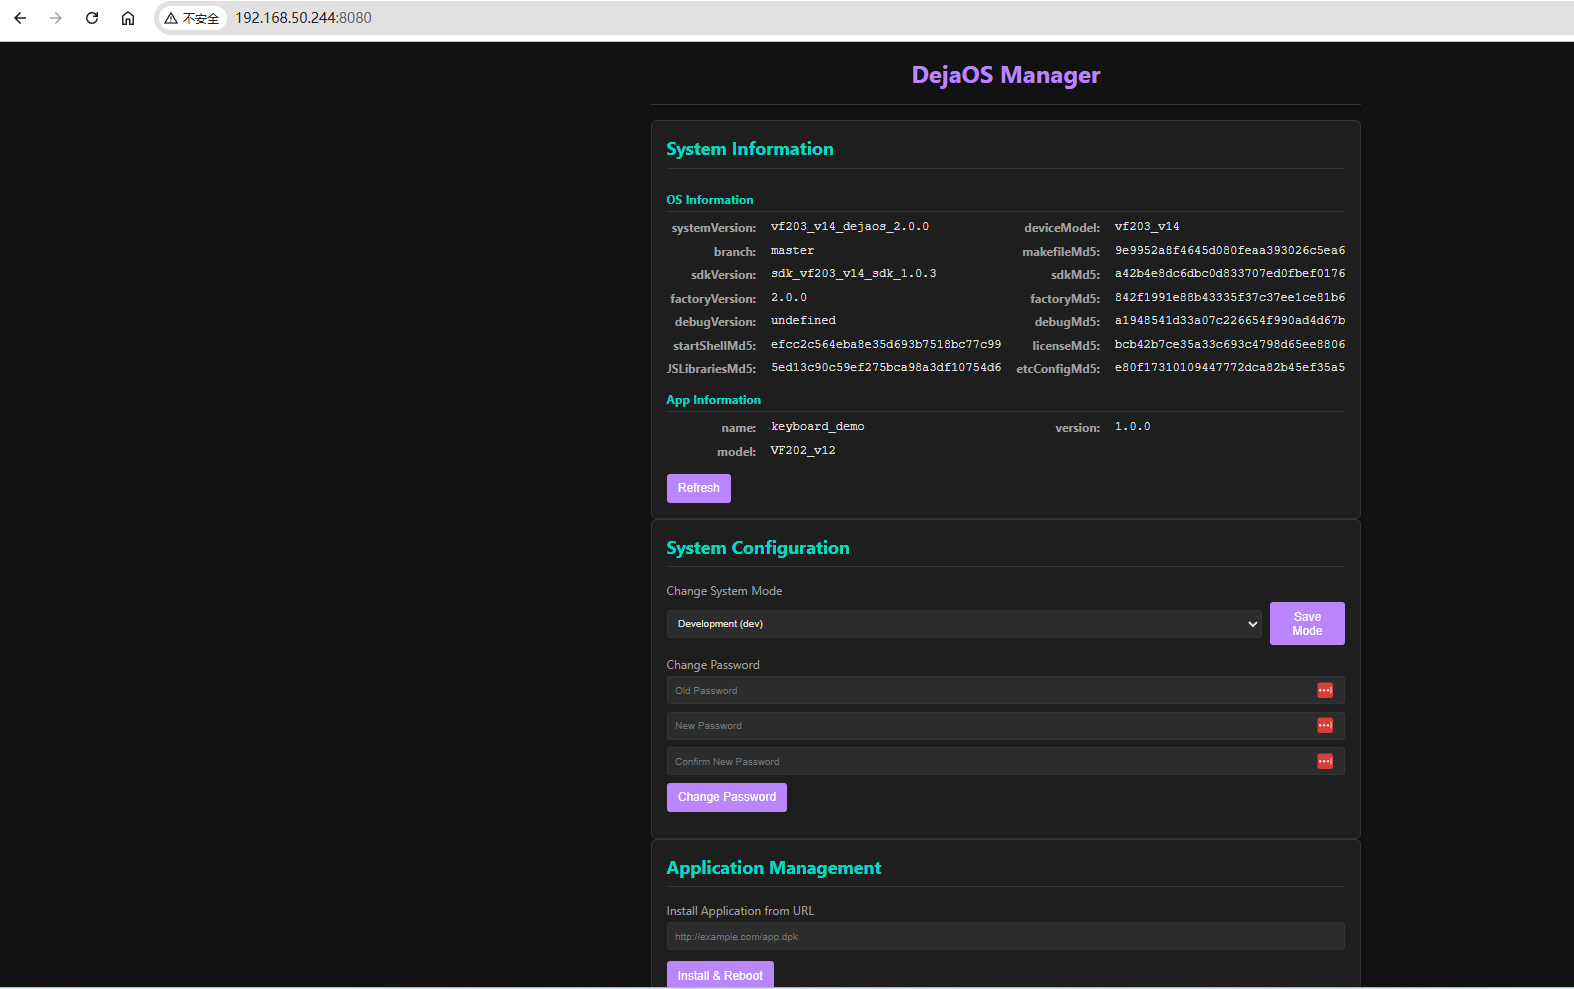The height and width of the screenshot is (989, 1574).
Task: Click password manager icon in Old Password field
Action: 1325,690
